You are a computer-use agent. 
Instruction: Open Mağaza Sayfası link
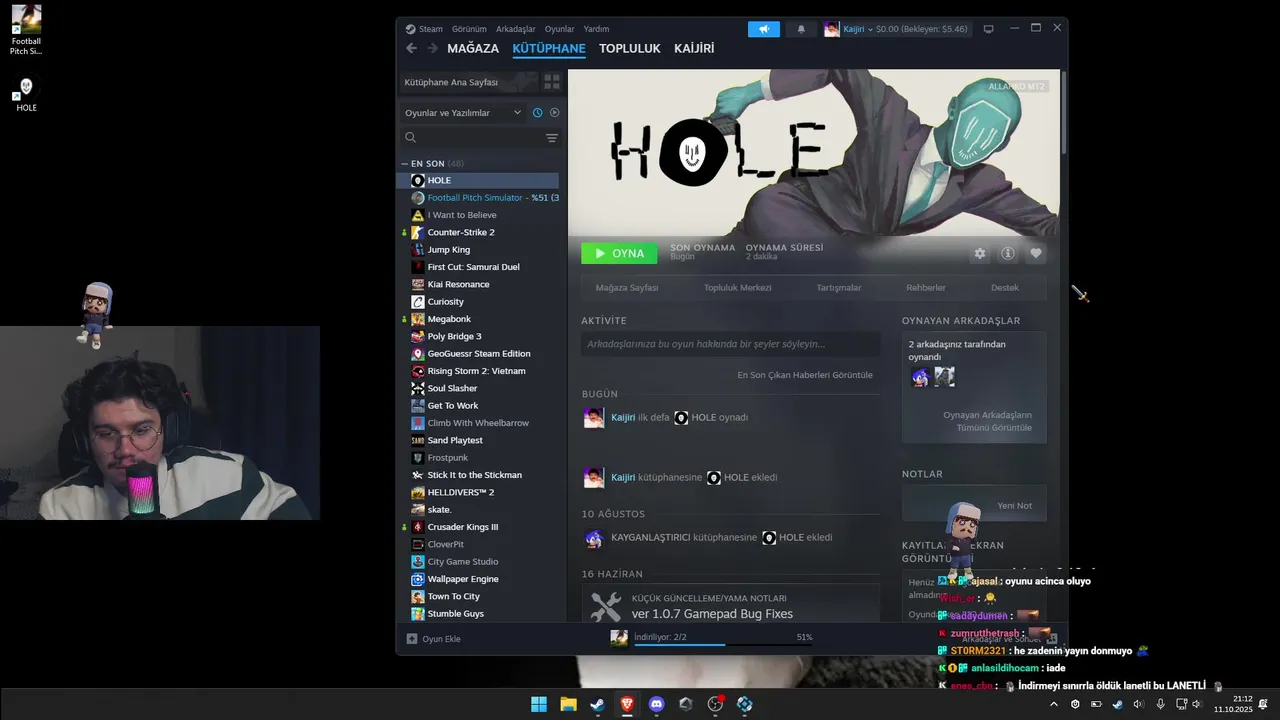[x=627, y=288]
